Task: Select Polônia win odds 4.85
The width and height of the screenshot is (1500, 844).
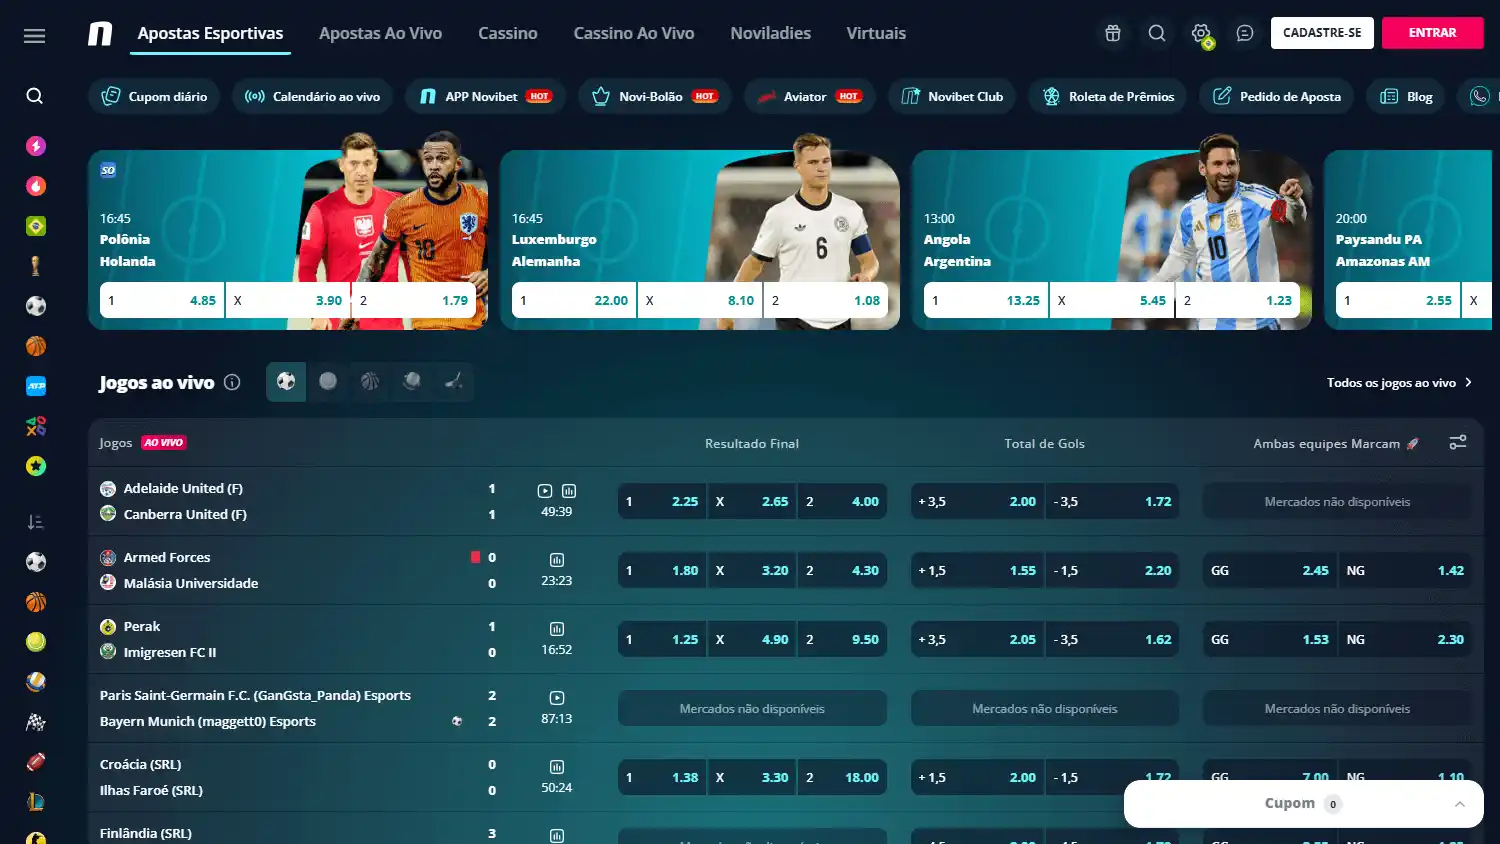Action: (x=162, y=300)
